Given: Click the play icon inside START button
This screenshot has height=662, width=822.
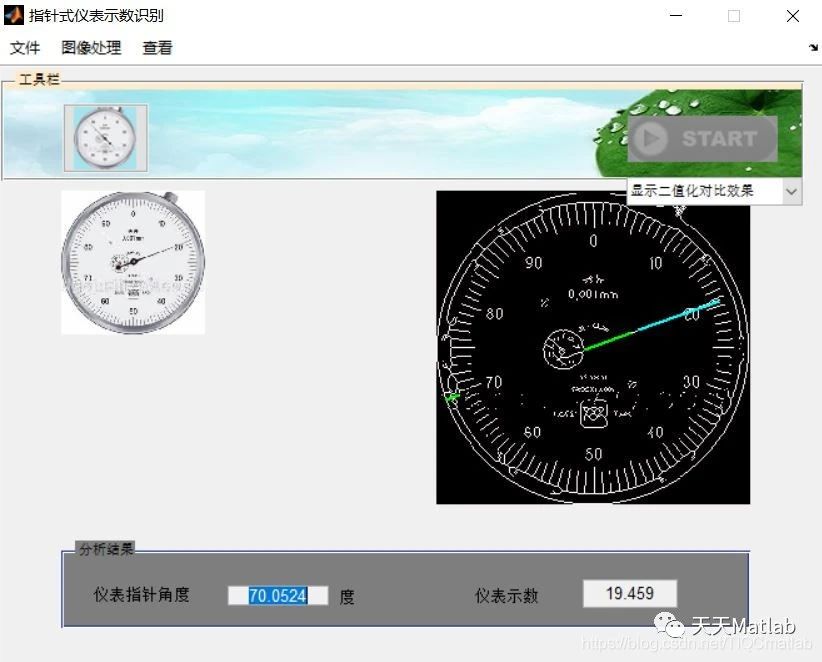Looking at the screenshot, I should (651, 139).
